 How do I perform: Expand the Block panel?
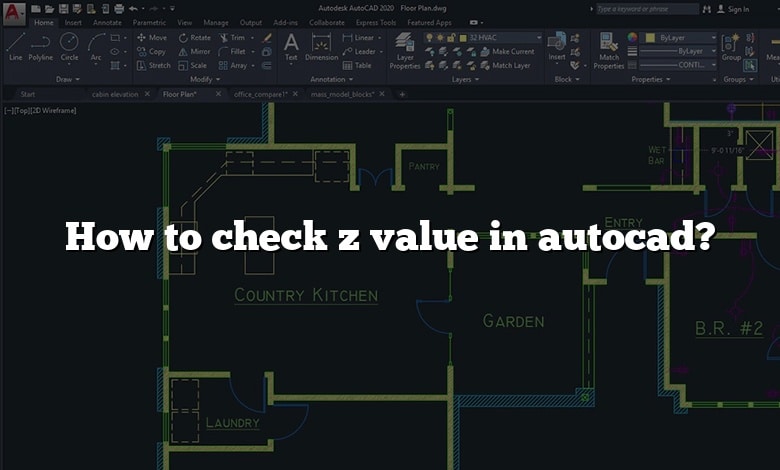click(567, 79)
